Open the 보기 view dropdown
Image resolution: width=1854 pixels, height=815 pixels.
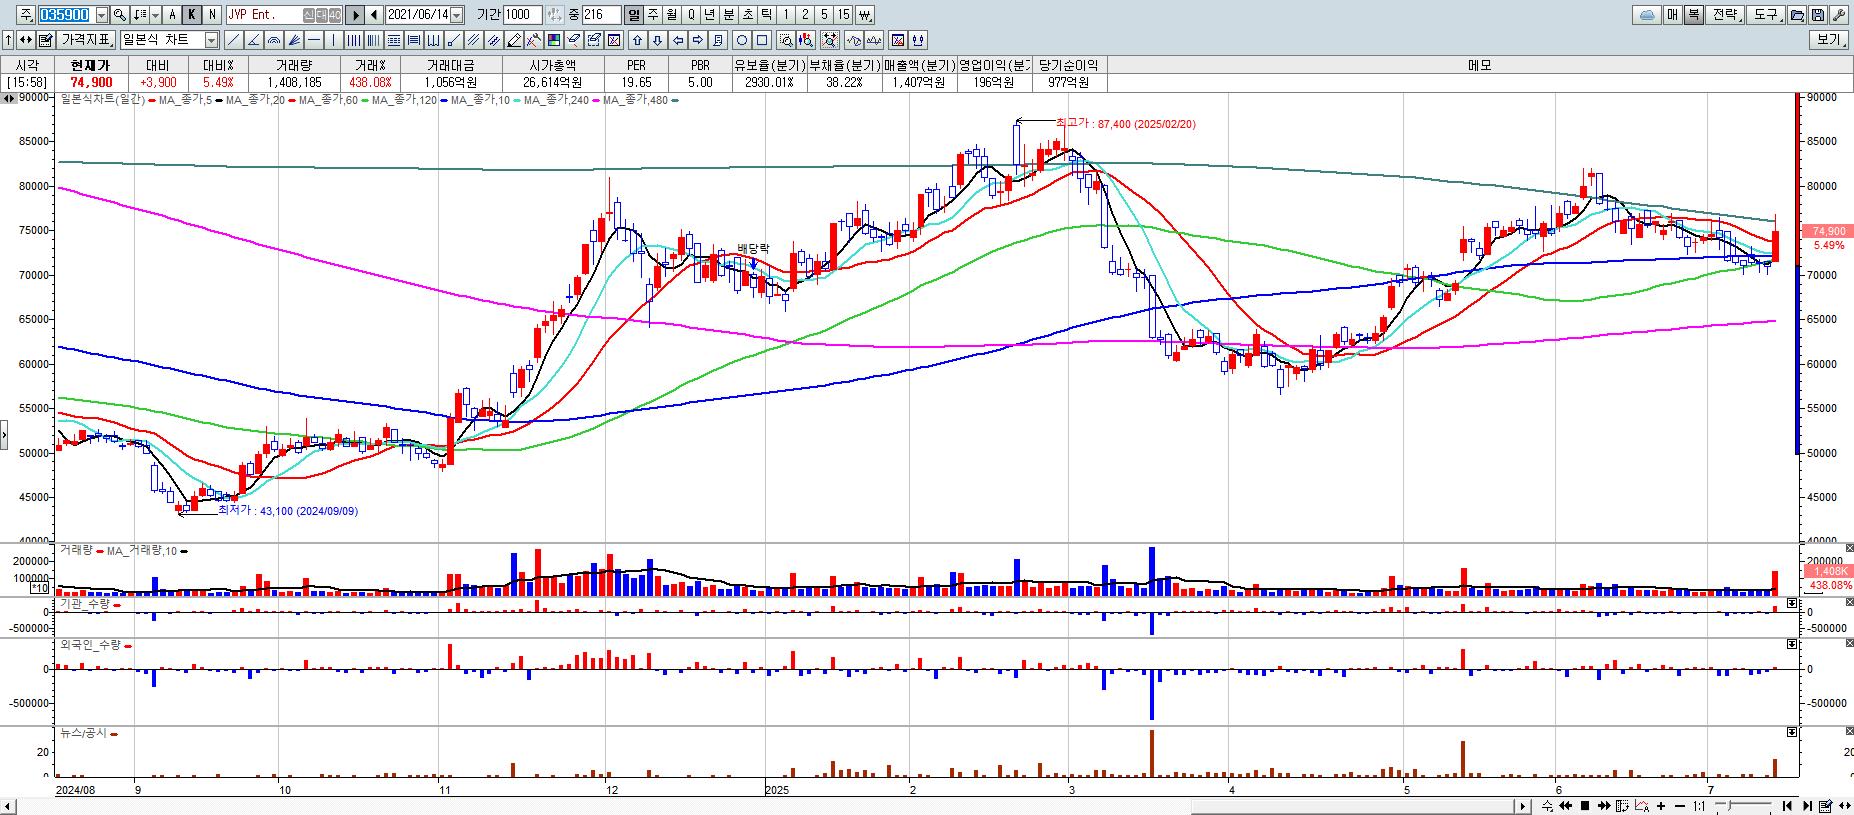pos(1830,40)
